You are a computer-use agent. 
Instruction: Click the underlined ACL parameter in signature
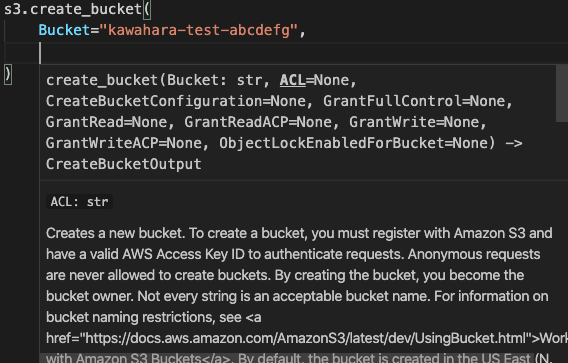[293, 80]
